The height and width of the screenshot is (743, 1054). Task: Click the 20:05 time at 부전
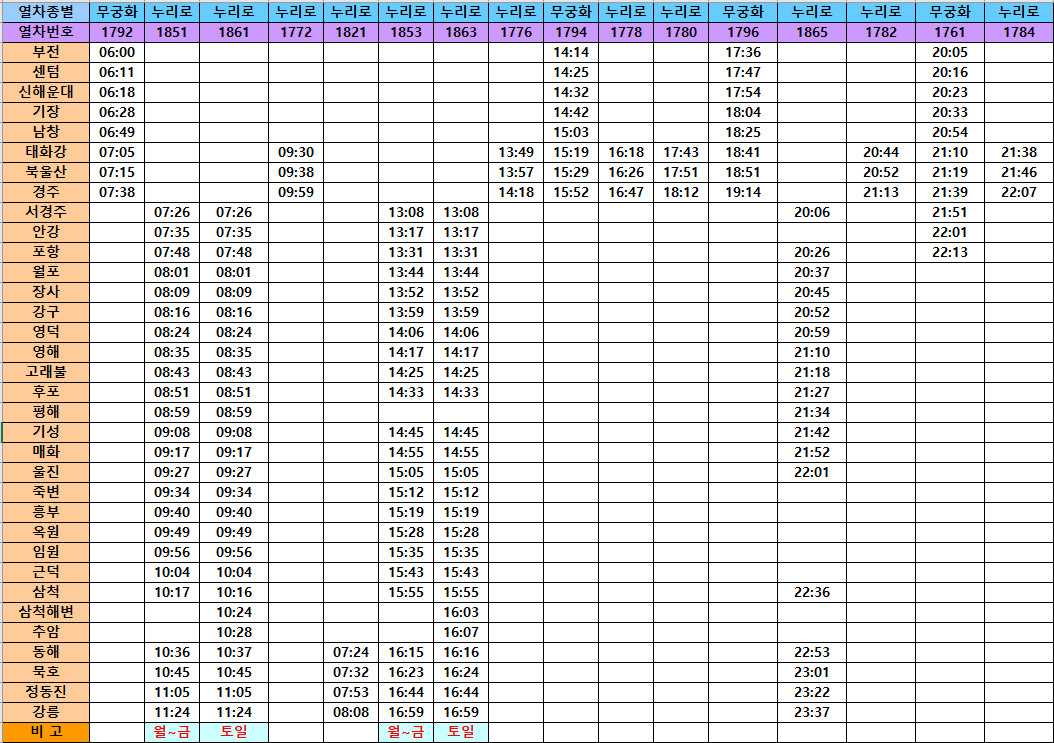[x=950, y=52]
